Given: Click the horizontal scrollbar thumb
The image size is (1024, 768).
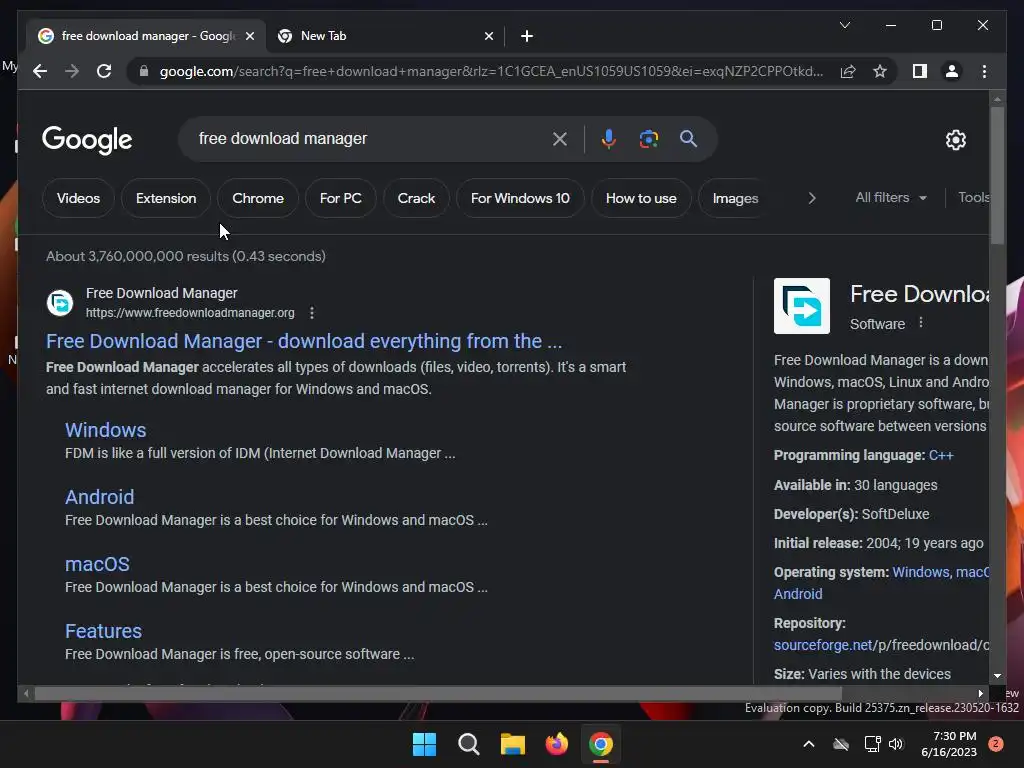Looking at the screenshot, I should 438,694.
